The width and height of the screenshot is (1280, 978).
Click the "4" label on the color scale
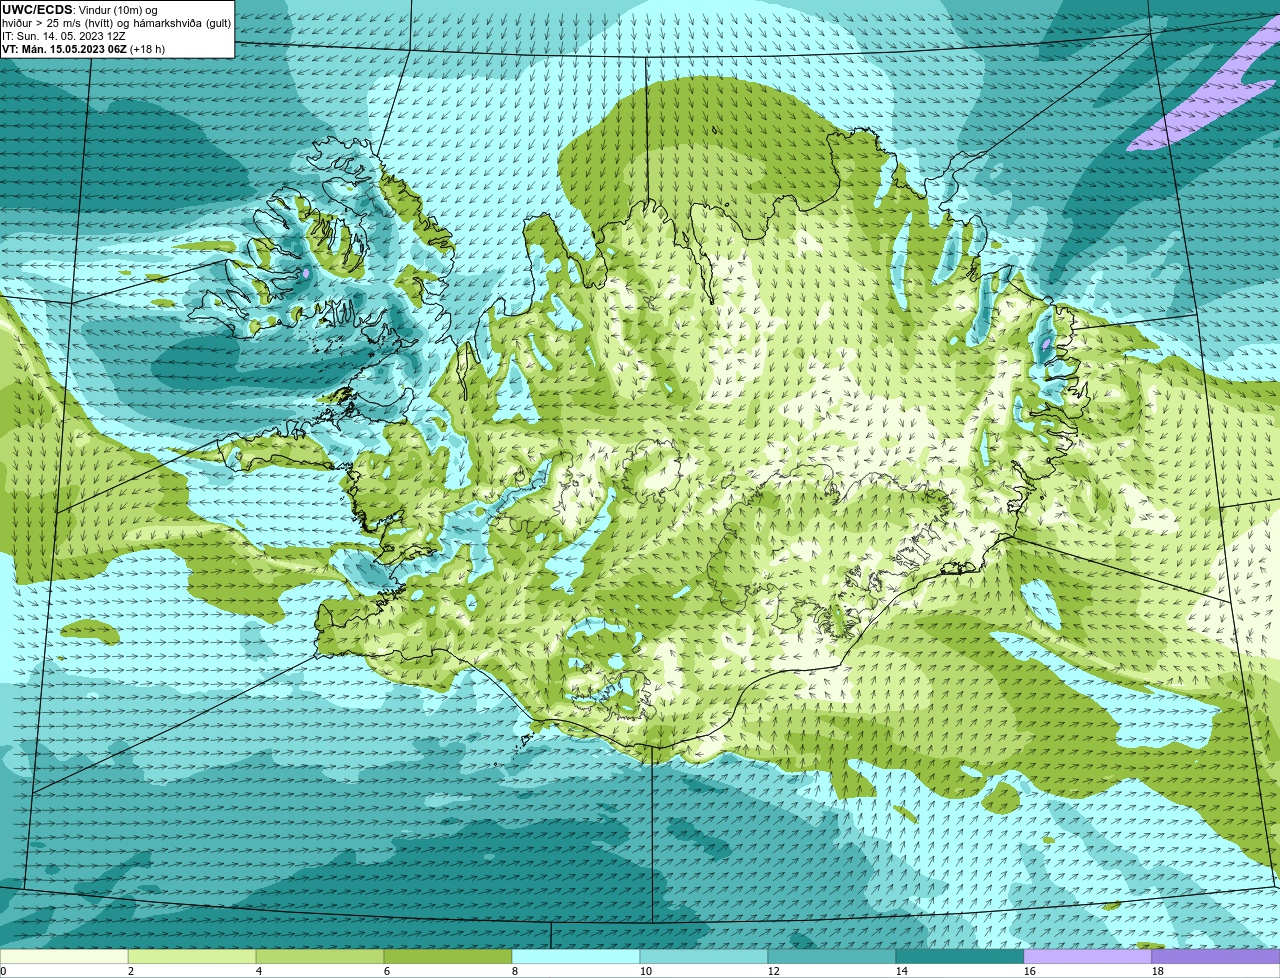pyautogui.click(x=259, y=971)
